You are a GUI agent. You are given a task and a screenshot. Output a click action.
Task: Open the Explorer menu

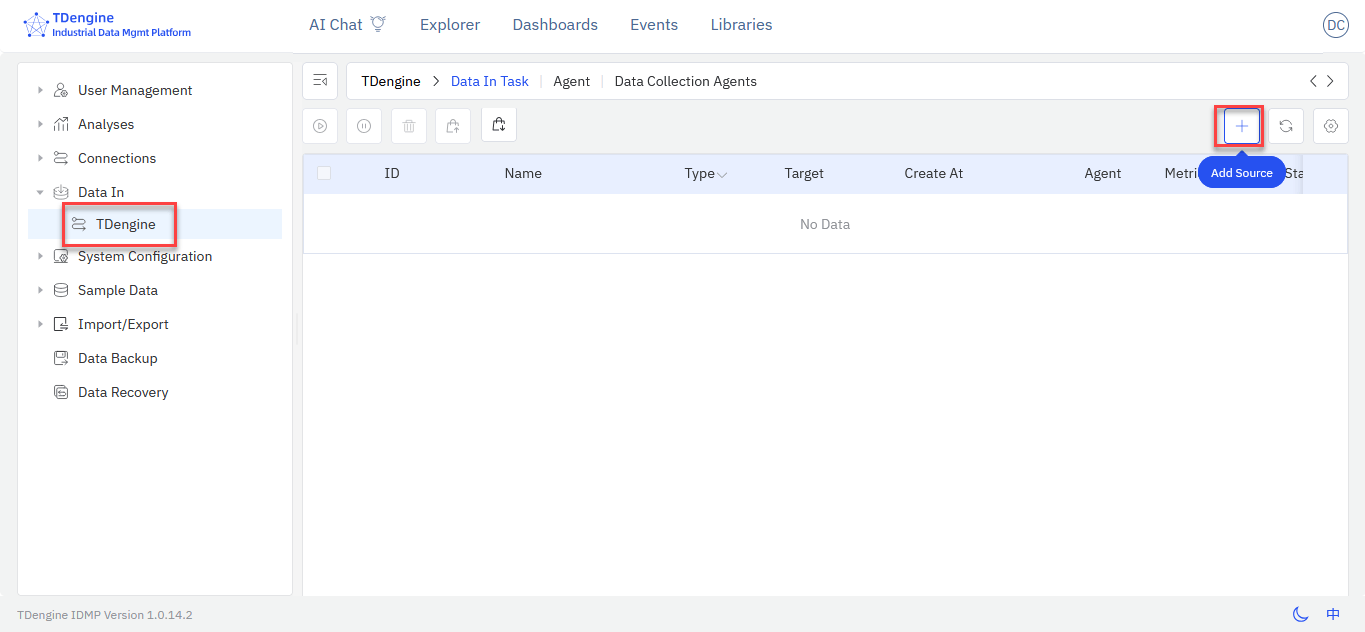449,25
